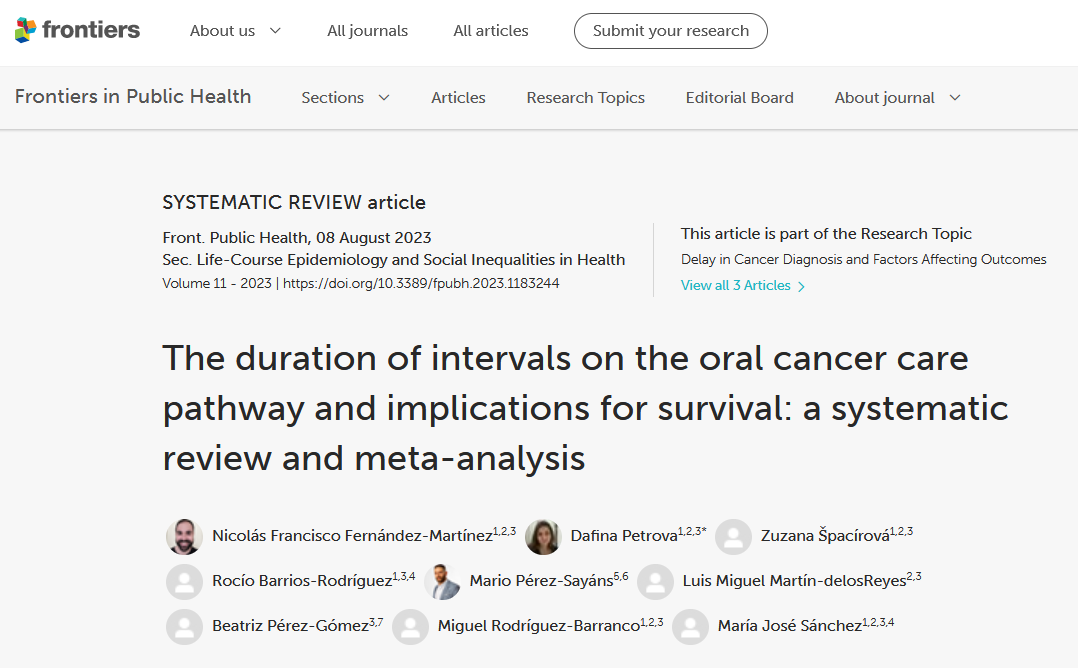Click Mario Pérez-Sayáns's profile photo
1078x668 pixels.
point(442,581)
